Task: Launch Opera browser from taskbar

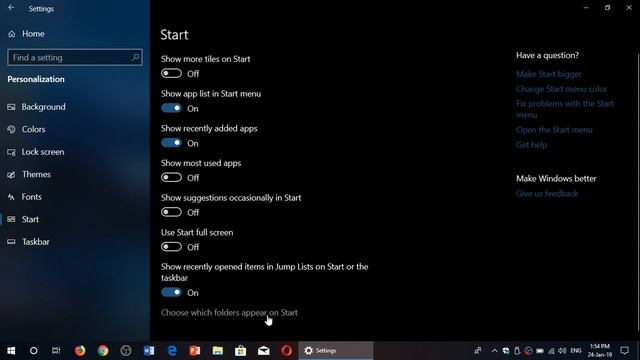Action: tap(287, 351)
